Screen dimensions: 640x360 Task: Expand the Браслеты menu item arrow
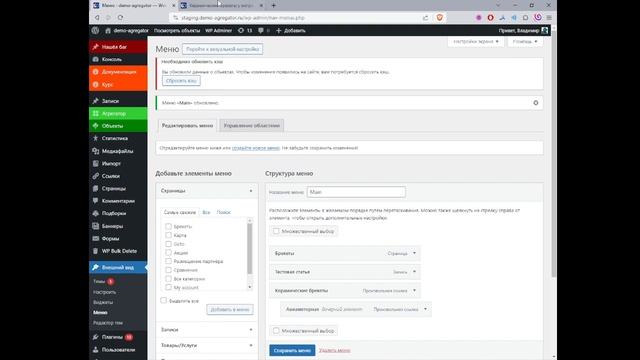pyautogui.click(x=414, y=253)
